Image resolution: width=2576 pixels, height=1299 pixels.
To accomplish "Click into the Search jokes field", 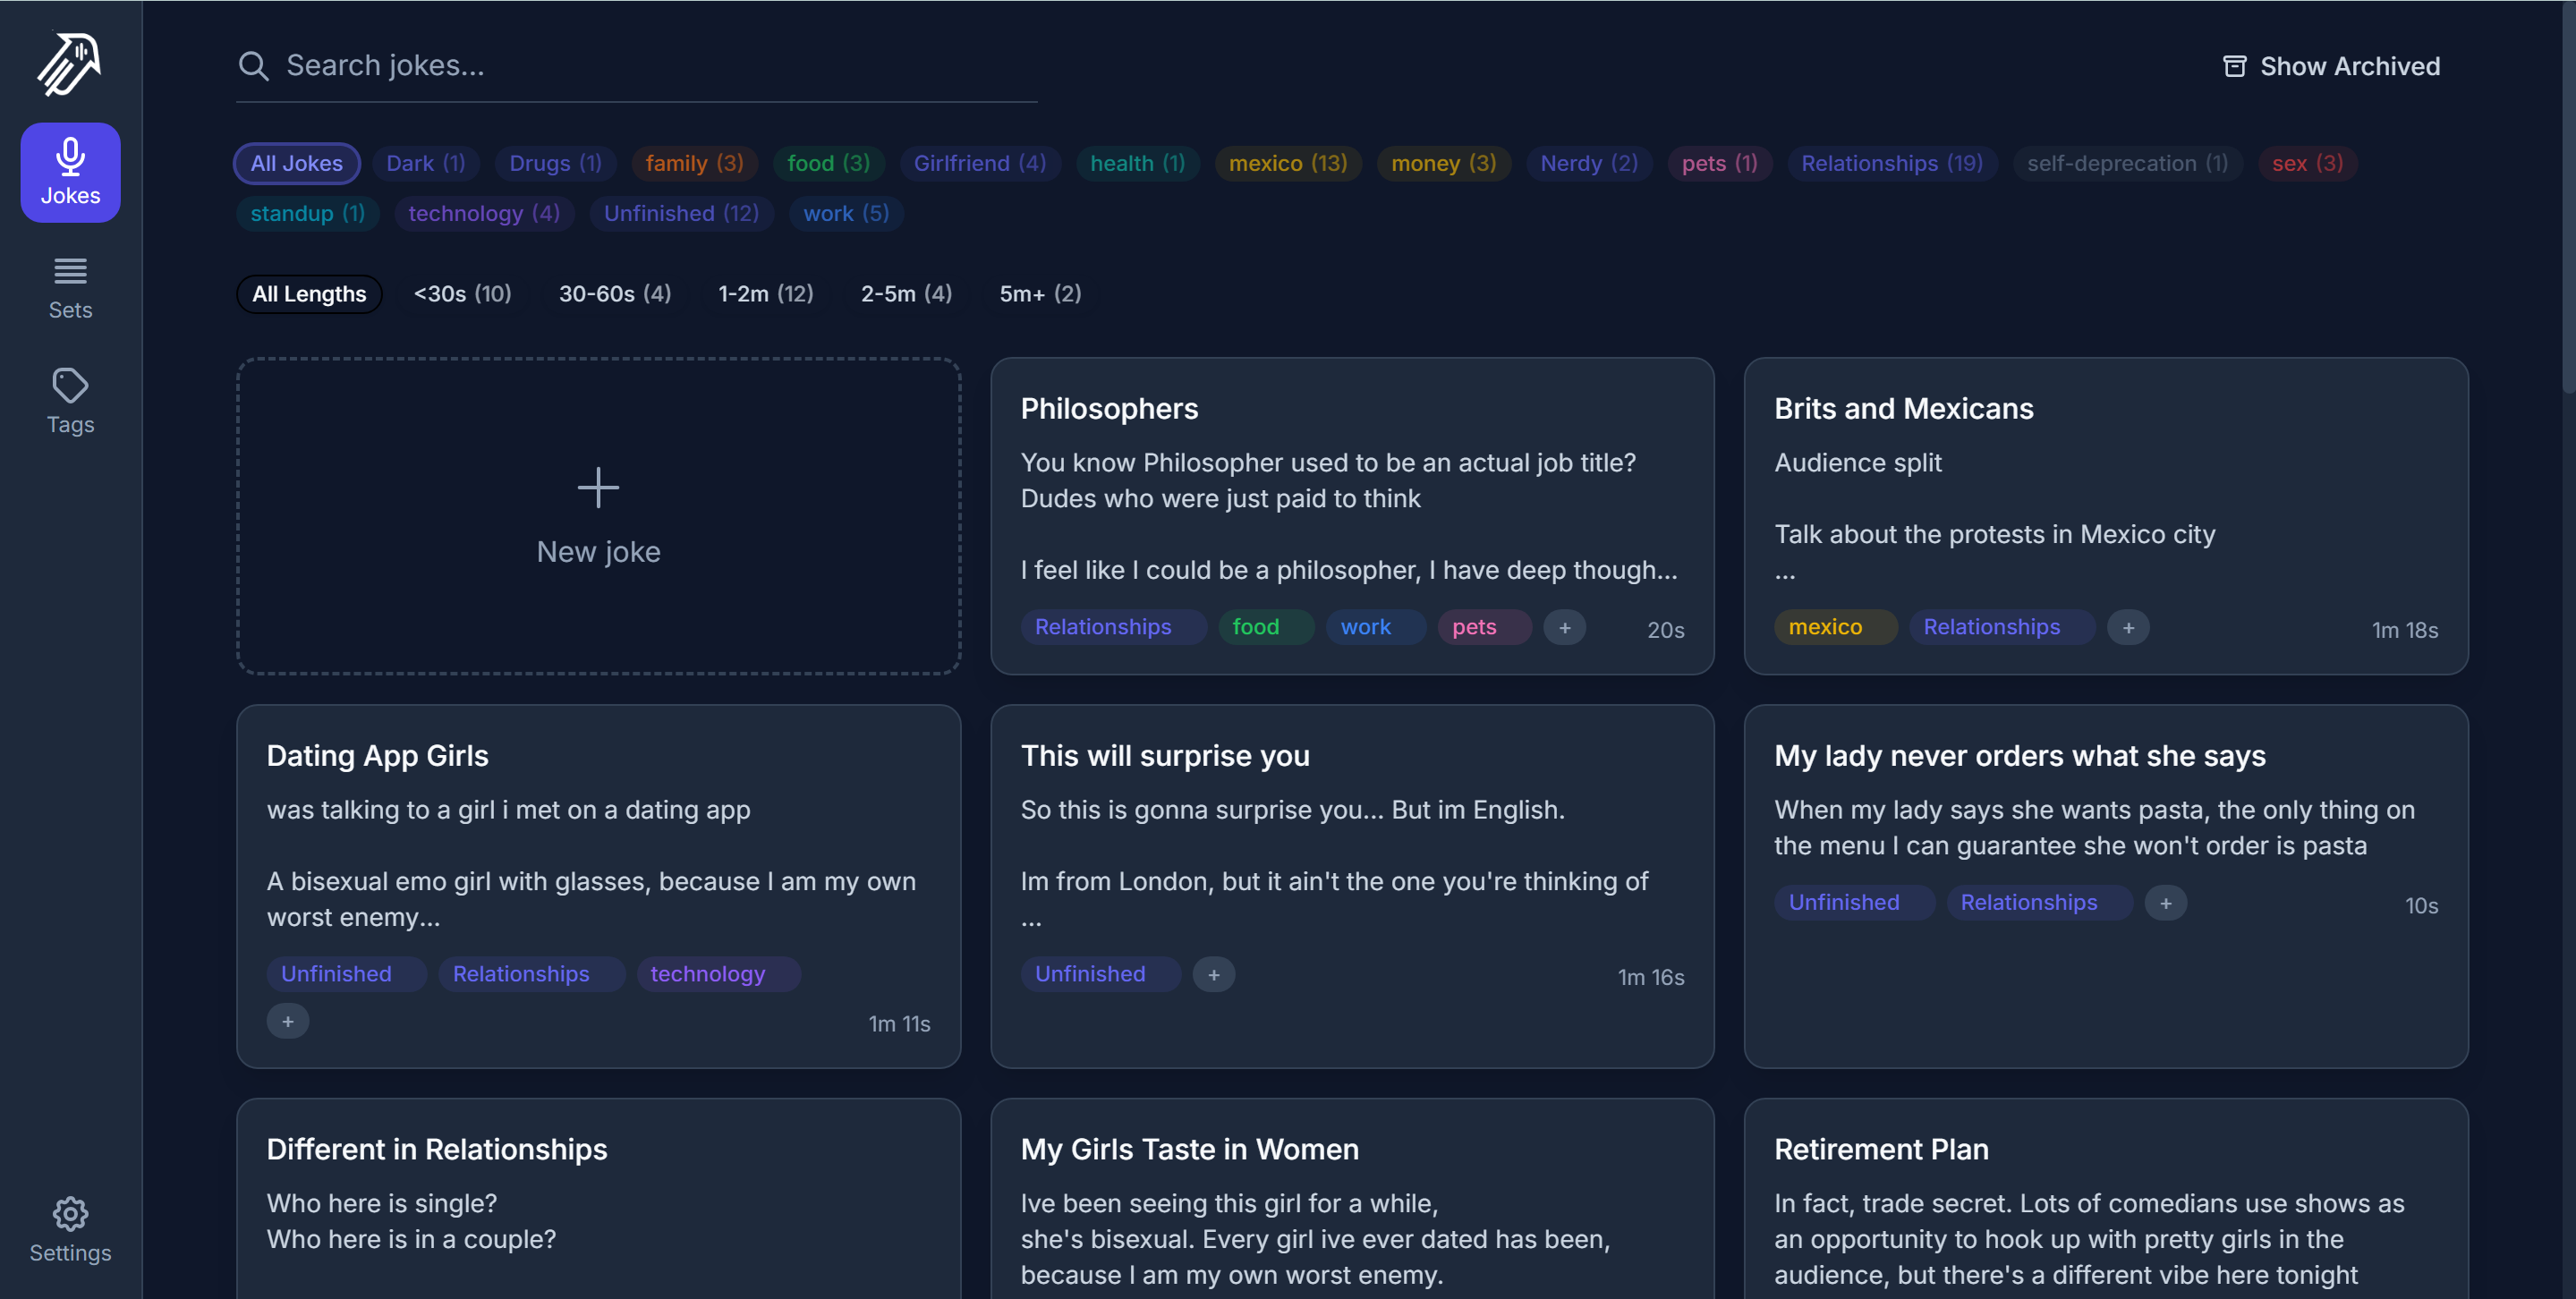I will click(660, 66).
